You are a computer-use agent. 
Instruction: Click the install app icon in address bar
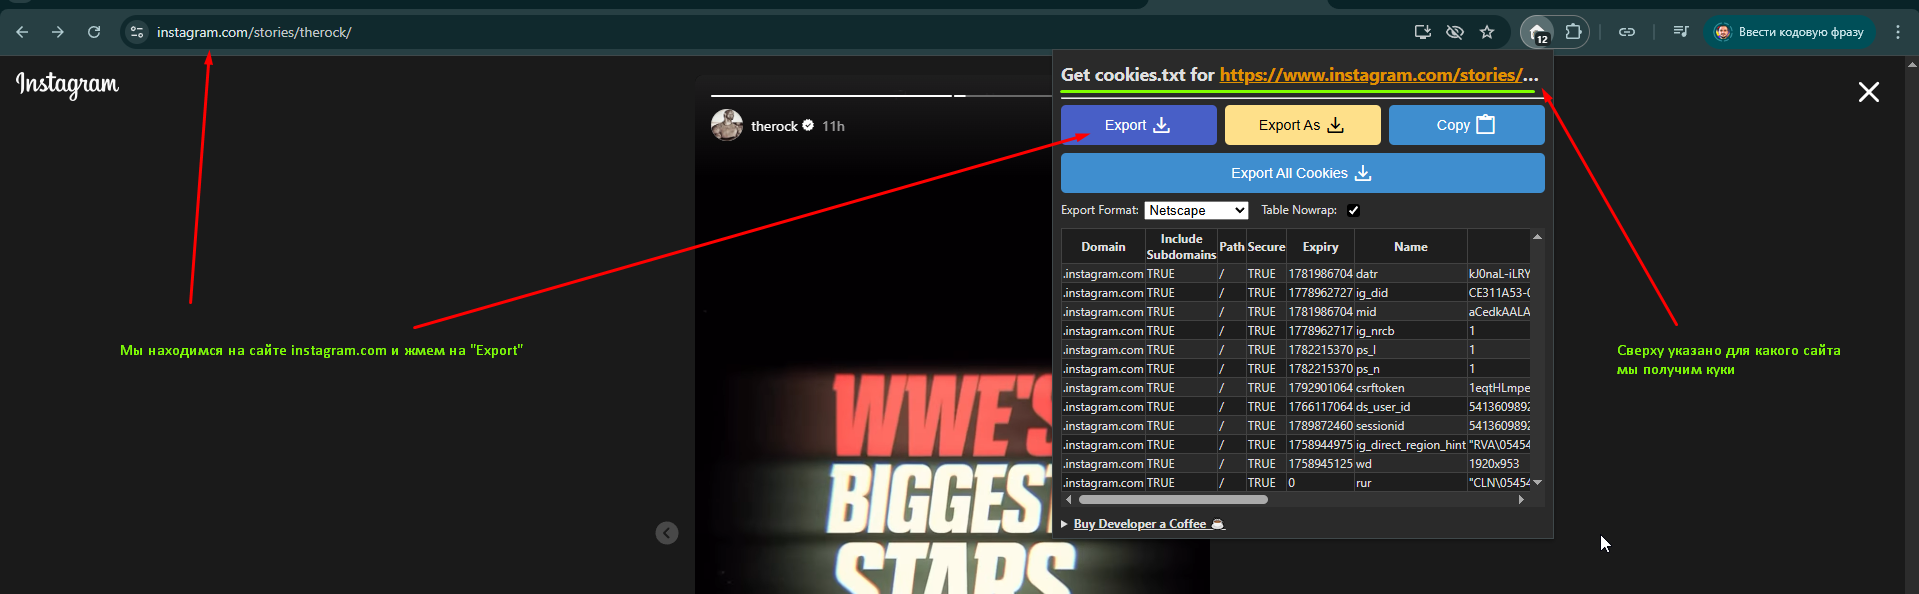click(1422, 32)
